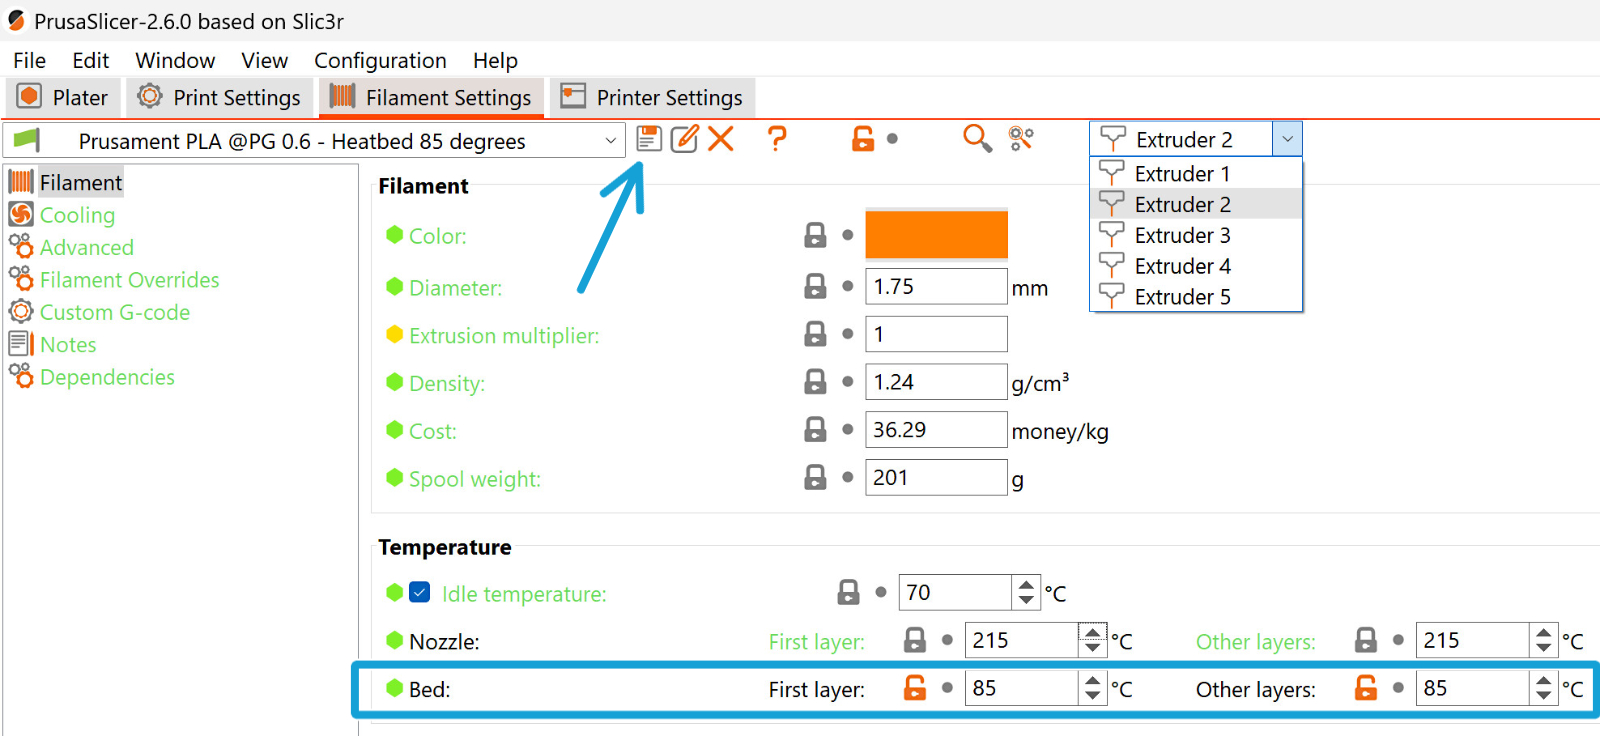The image size is (1600, 736).
Task: Delete the preset with the X icon
Action: tap(721, 138)
